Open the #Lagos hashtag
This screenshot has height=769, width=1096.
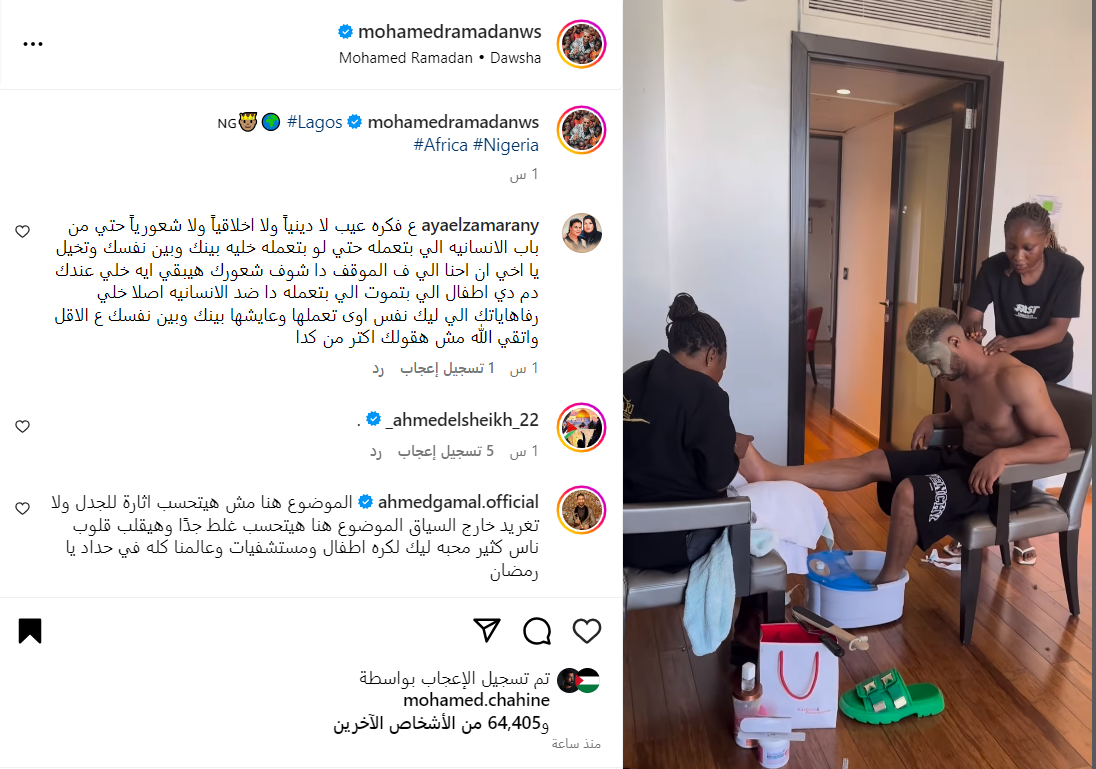pyautogui.click(x=315, y=122)
